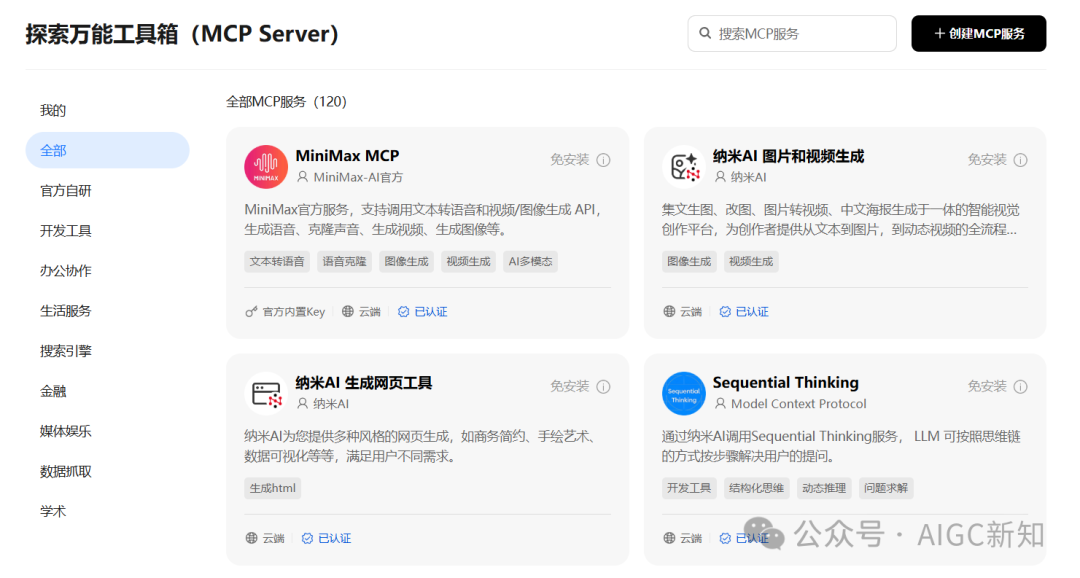Click the 图像生成 tag on the 纳米AI 图片和视频生成 card
This screenshot has height=578, width=1080.
[689, 262]
